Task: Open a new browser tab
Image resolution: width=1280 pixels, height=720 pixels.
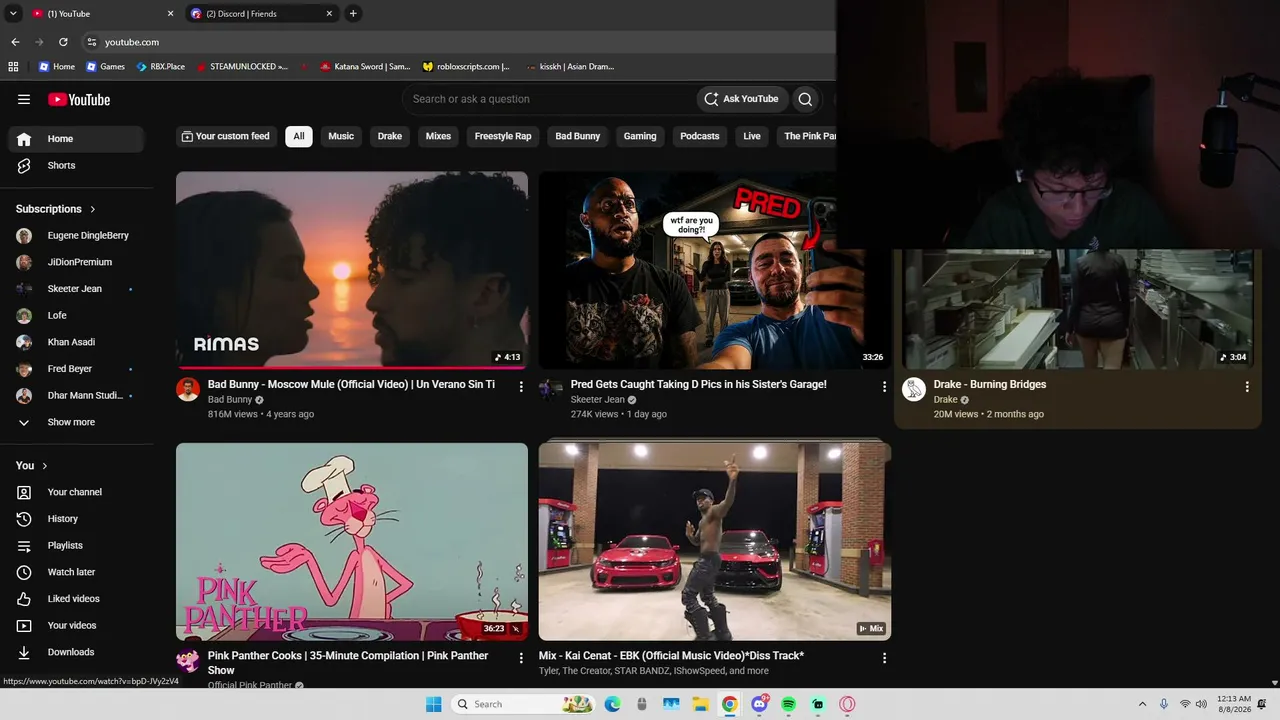Action: point(353,14)
